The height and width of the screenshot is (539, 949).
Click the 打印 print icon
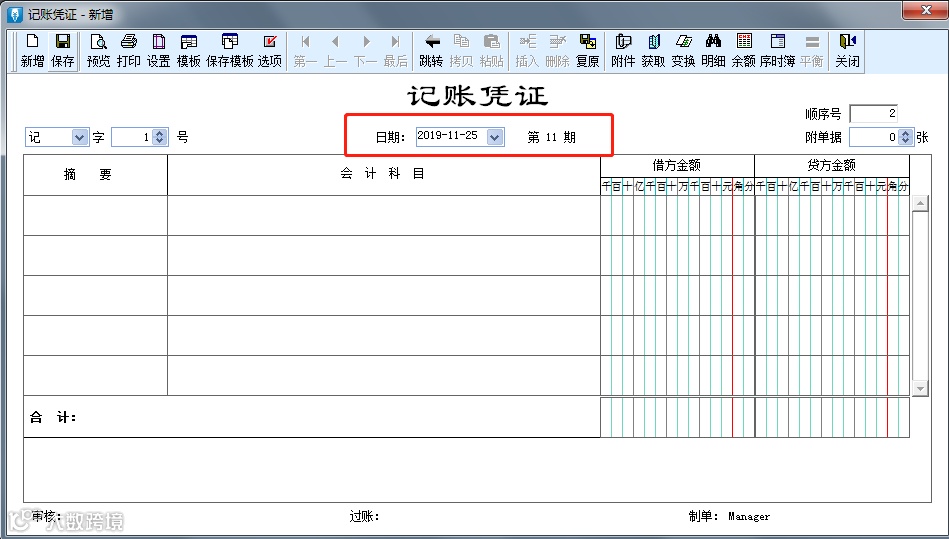128,51
